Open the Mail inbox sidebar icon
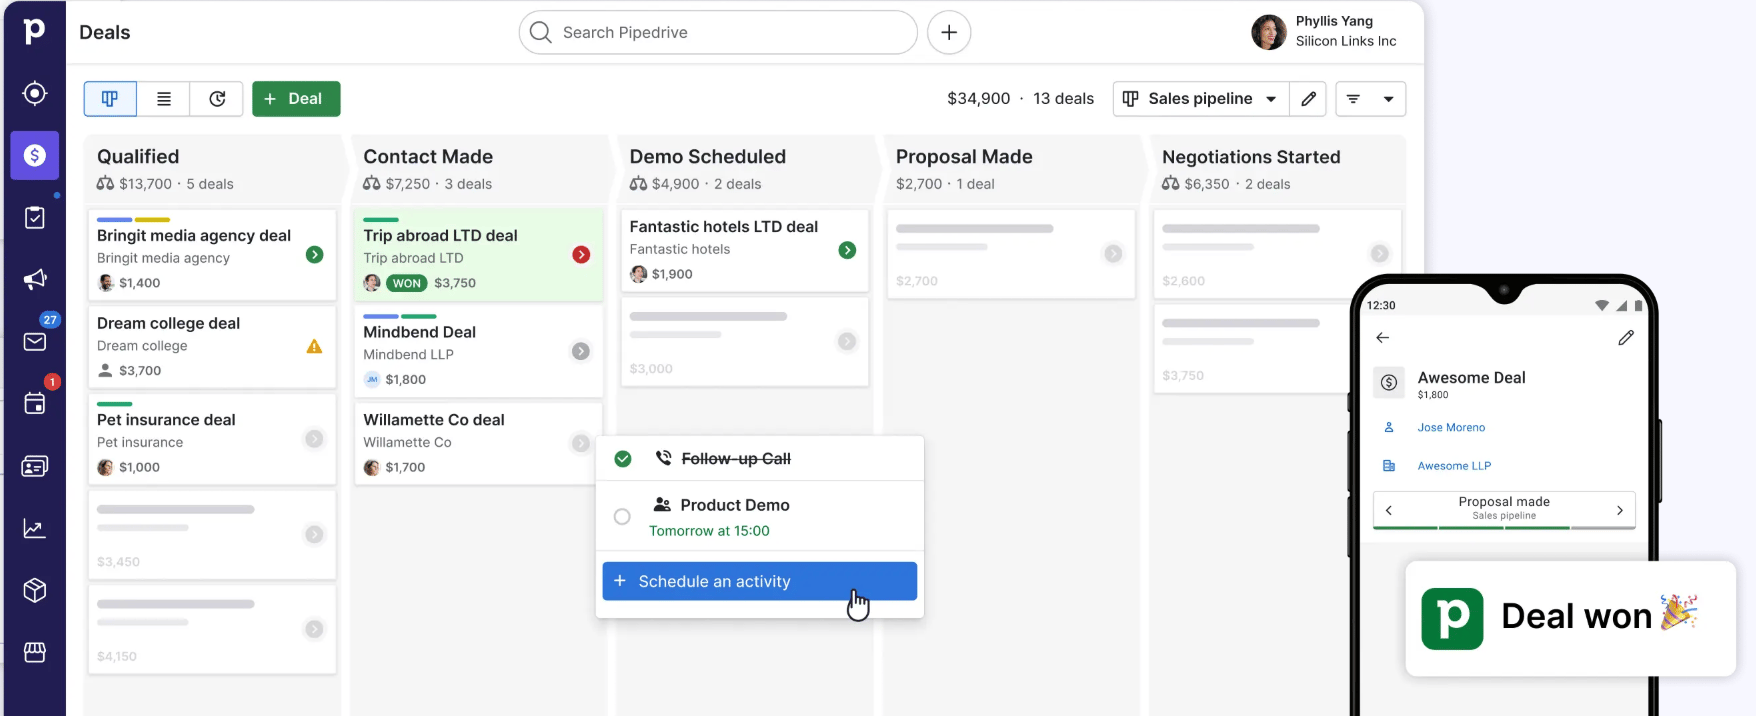 click(35, 342)
